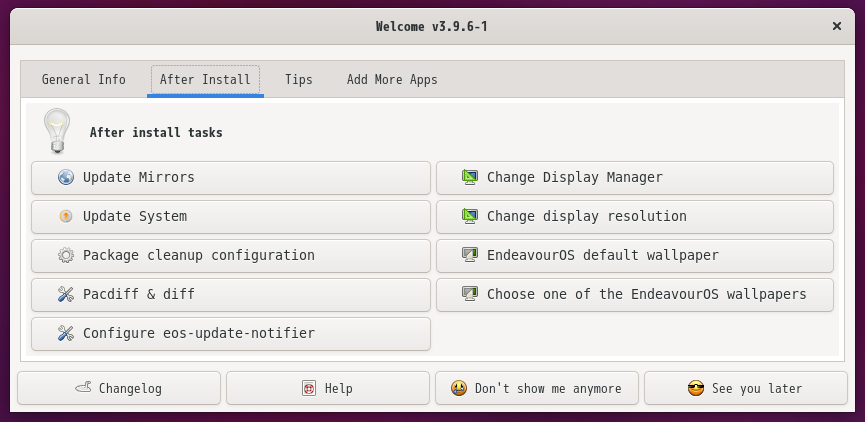Click See you later
The height and width of the screenshot is (422, 865).
(746, 388)
